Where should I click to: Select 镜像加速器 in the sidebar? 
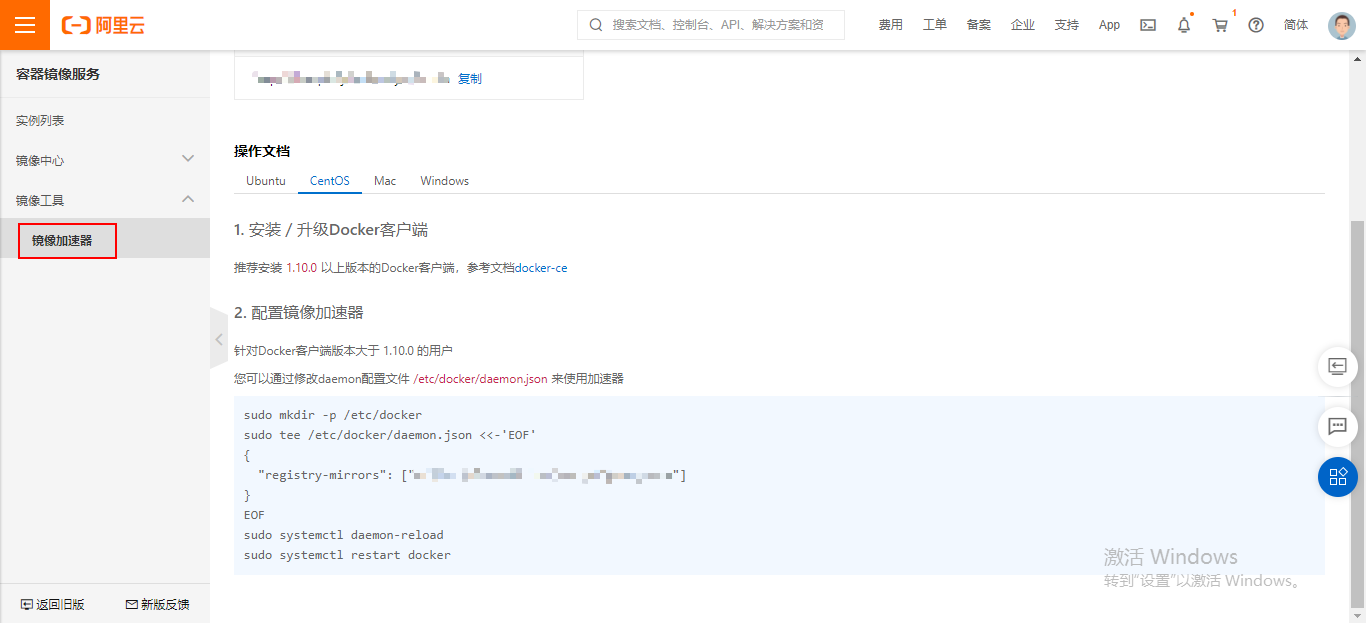pyautogui.click(x=62, y=240)
